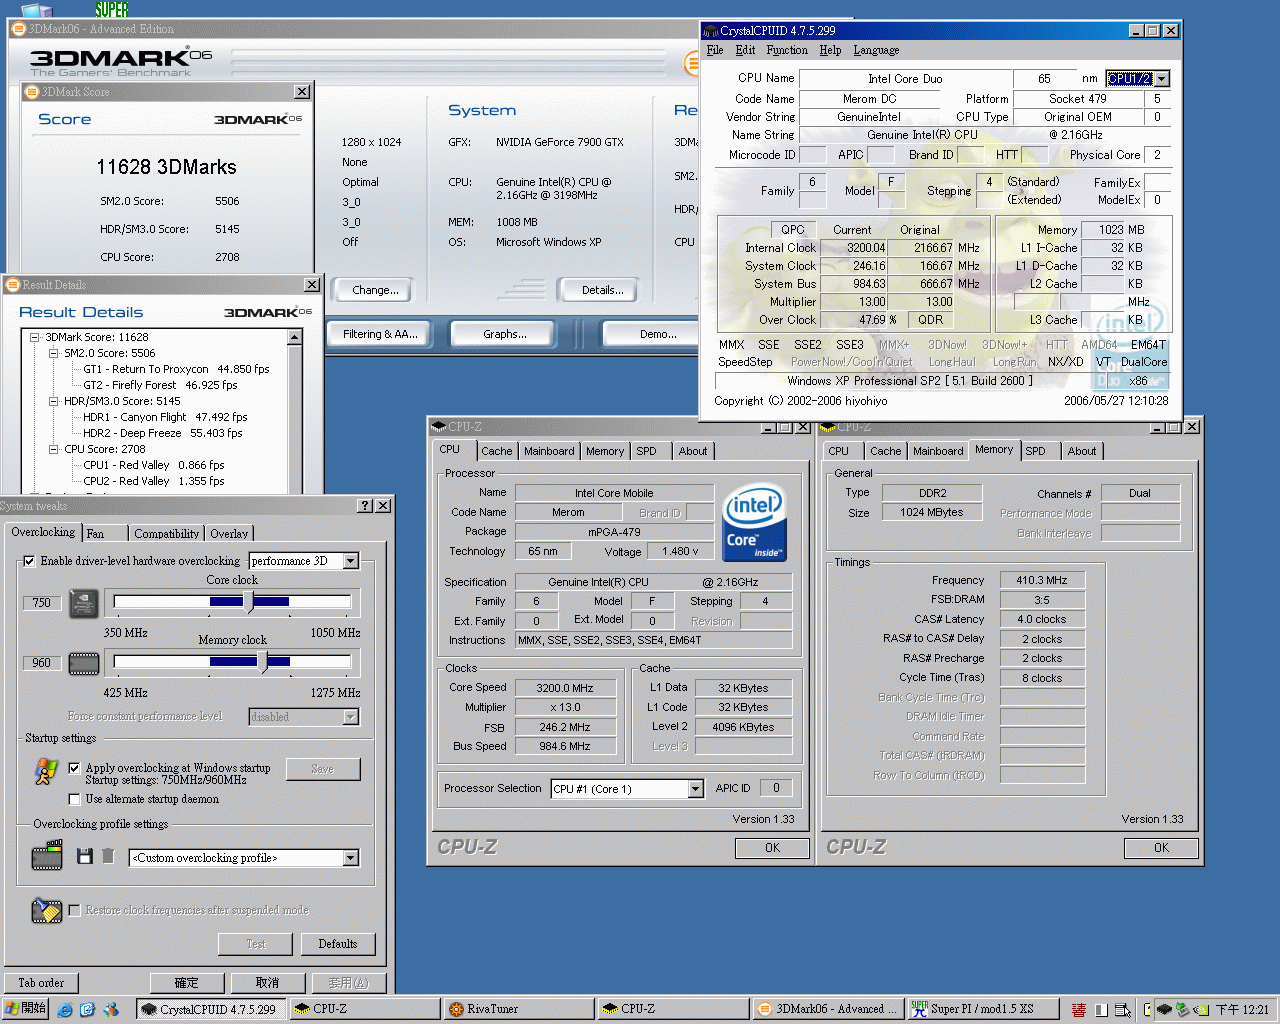
Task: Collapse the 3DMark Score: 11628 tree node
Action: 35,338
